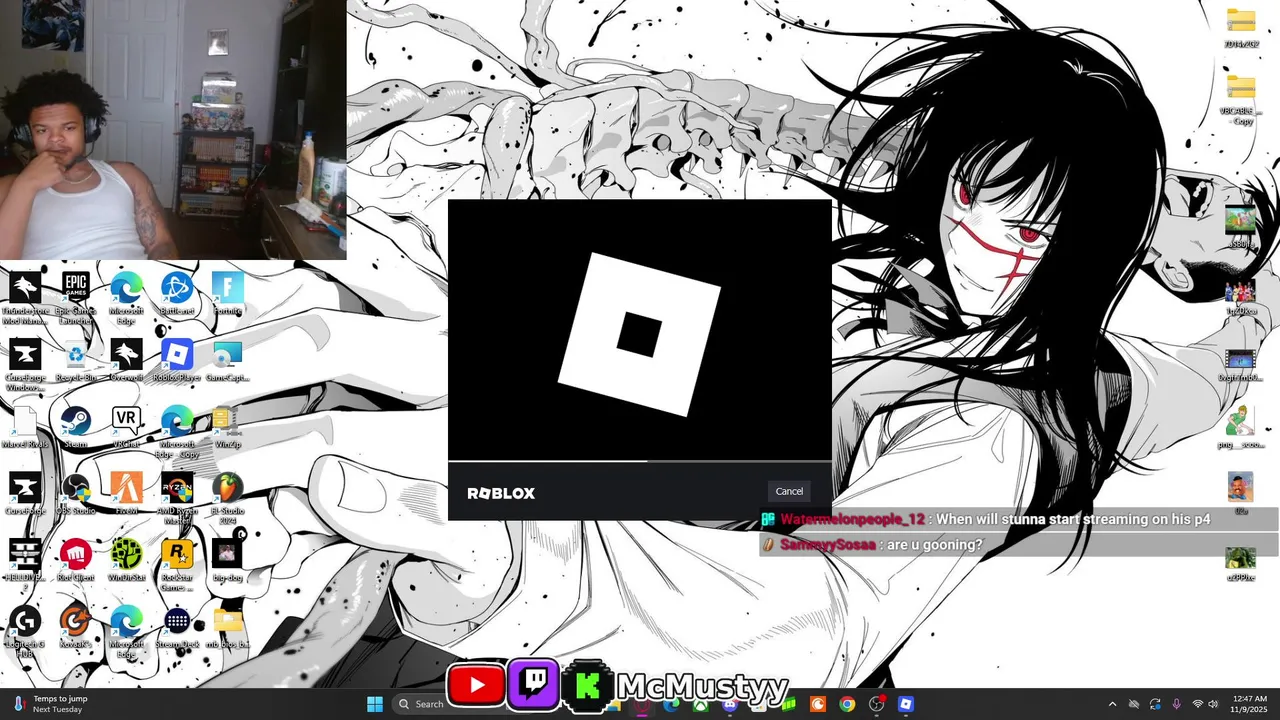1280x720 pixels.
Task: Select the big-dog desktop file
Action: click(227, 561)
